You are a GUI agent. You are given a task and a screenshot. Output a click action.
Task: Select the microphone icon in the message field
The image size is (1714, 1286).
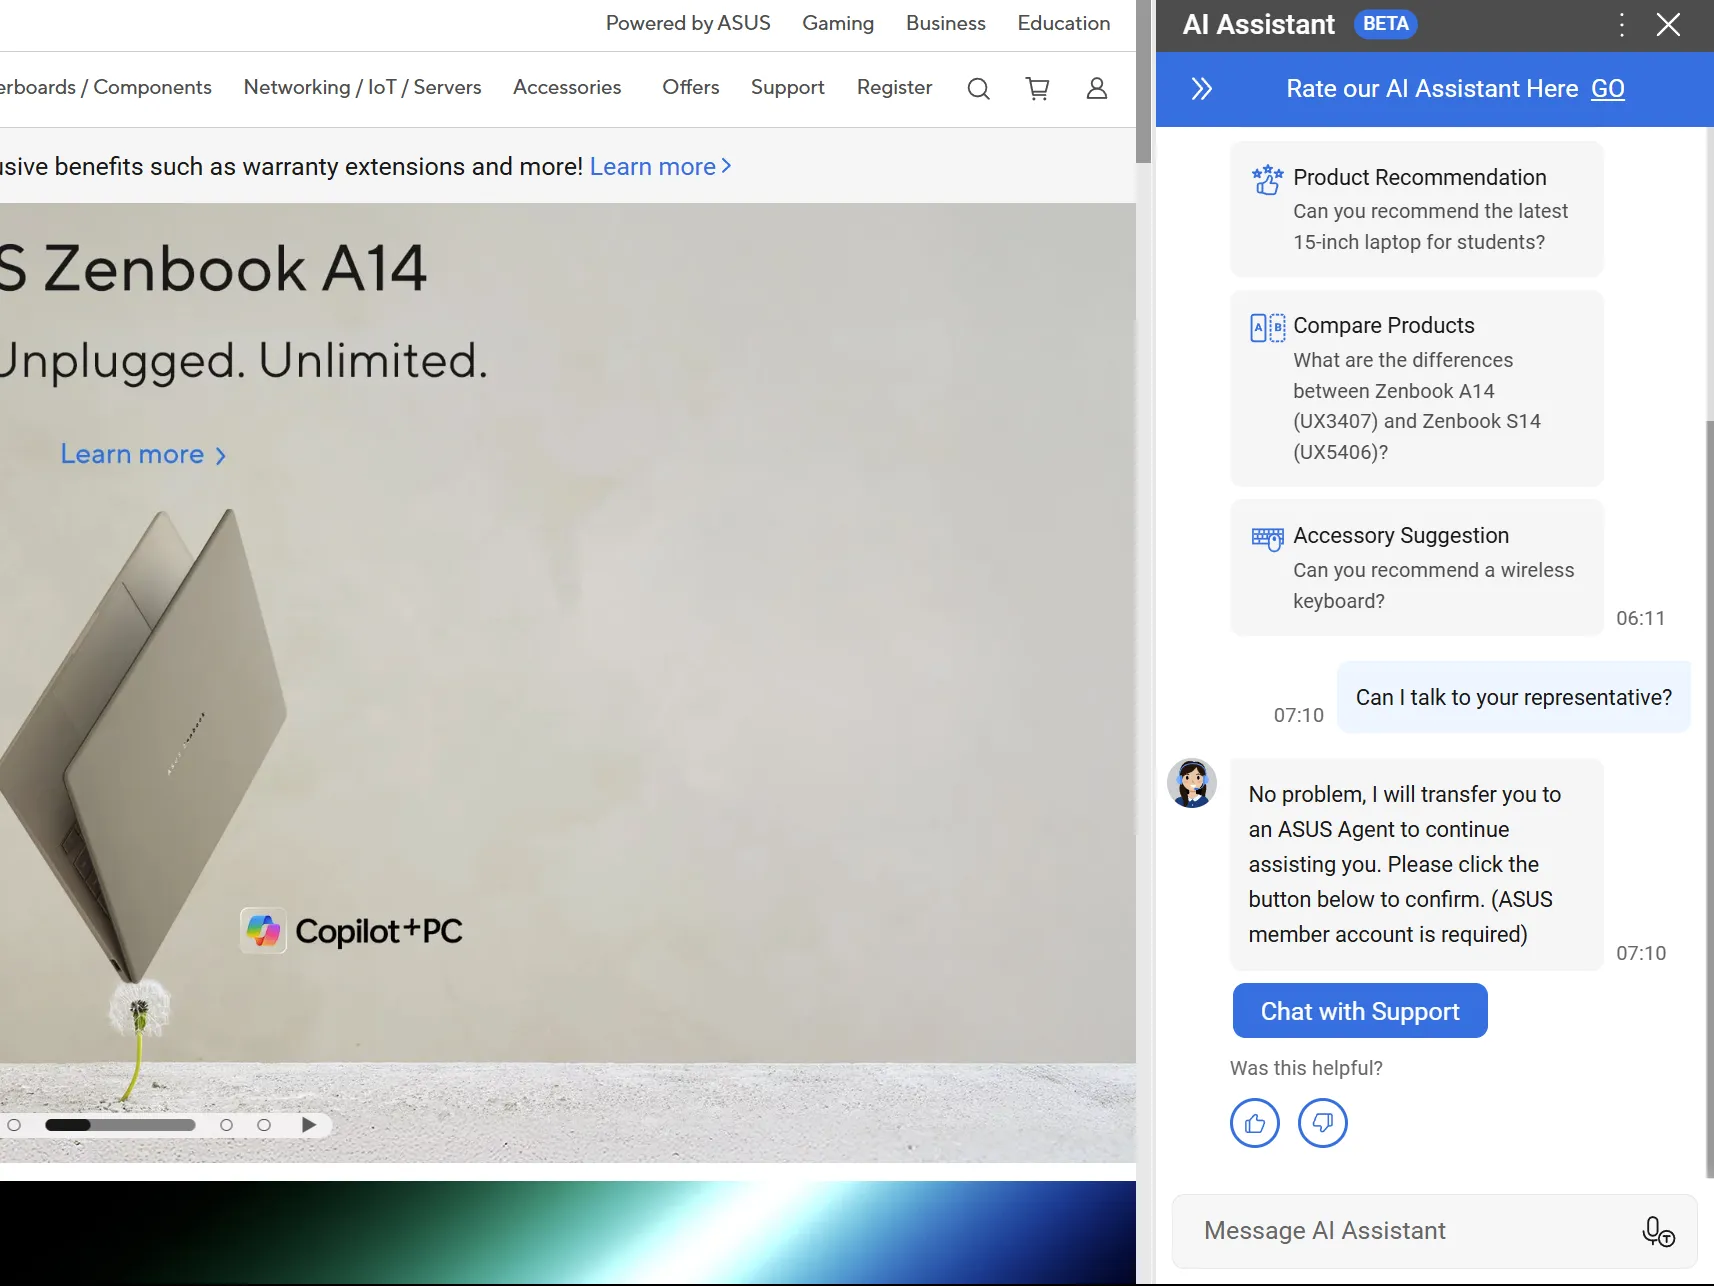[x=1655, y=1231]
